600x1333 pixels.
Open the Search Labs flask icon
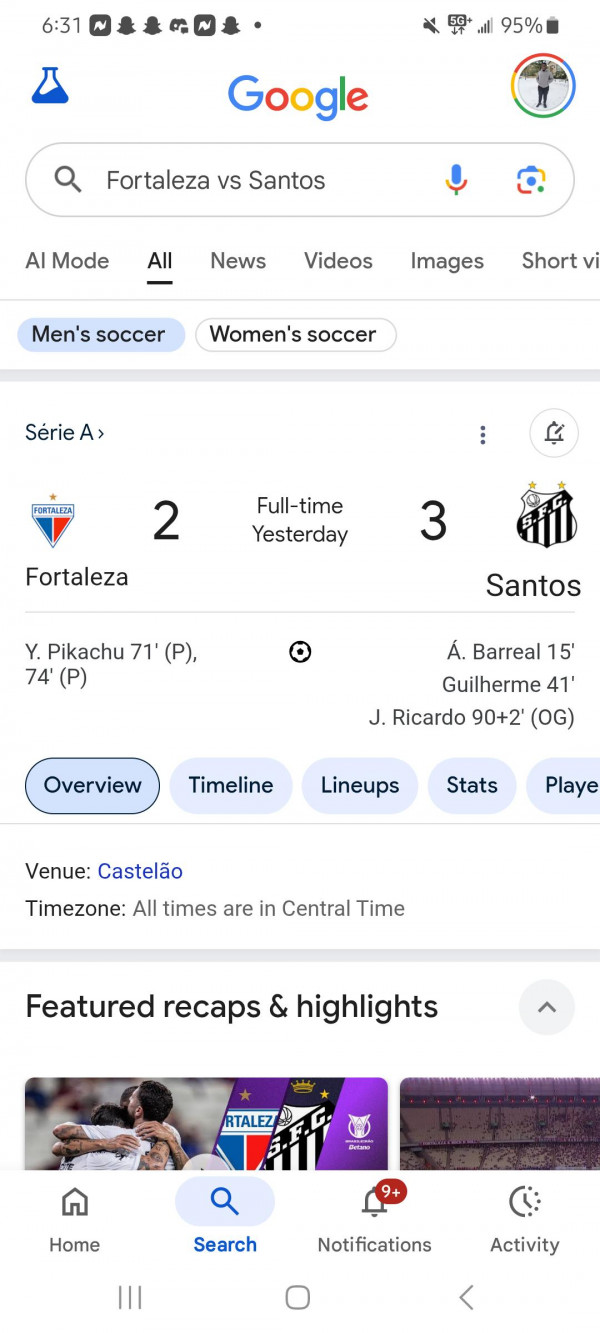pyautogui.click(x=50, y=87)
